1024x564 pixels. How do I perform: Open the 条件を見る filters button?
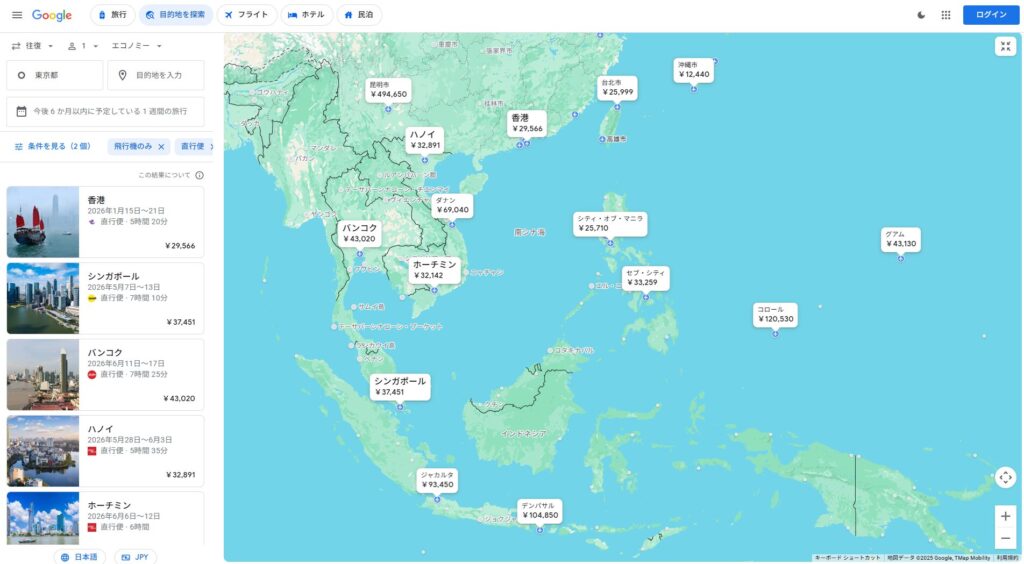[x=52, y=146]
